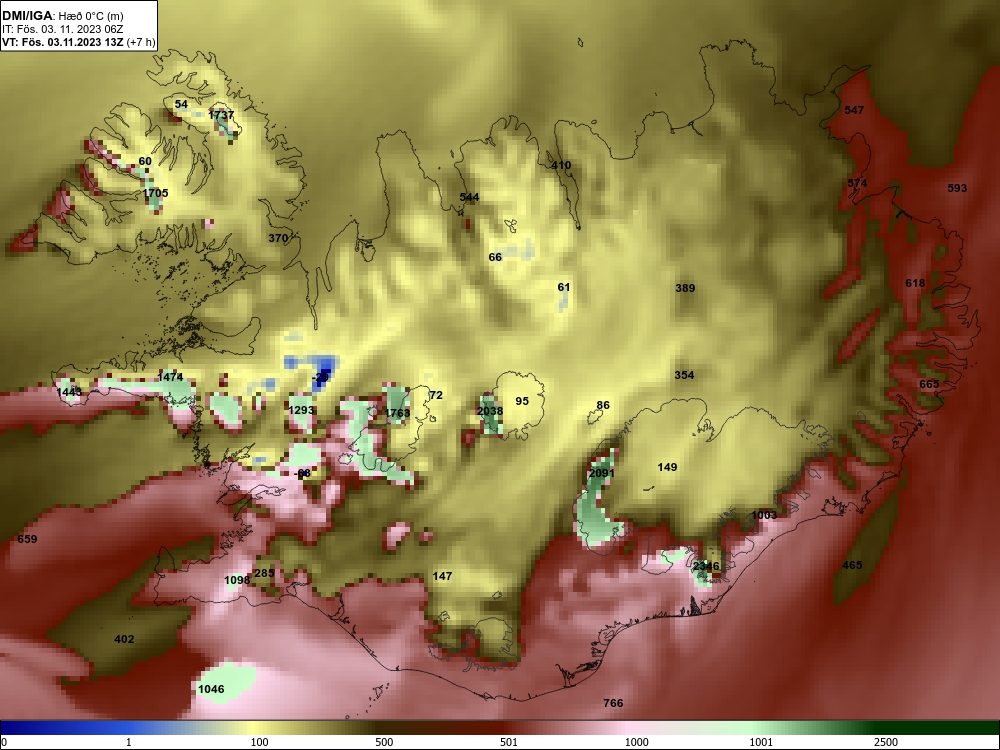Click the map value 149
Screen dimensions: 1000x750
click(667, 467)
